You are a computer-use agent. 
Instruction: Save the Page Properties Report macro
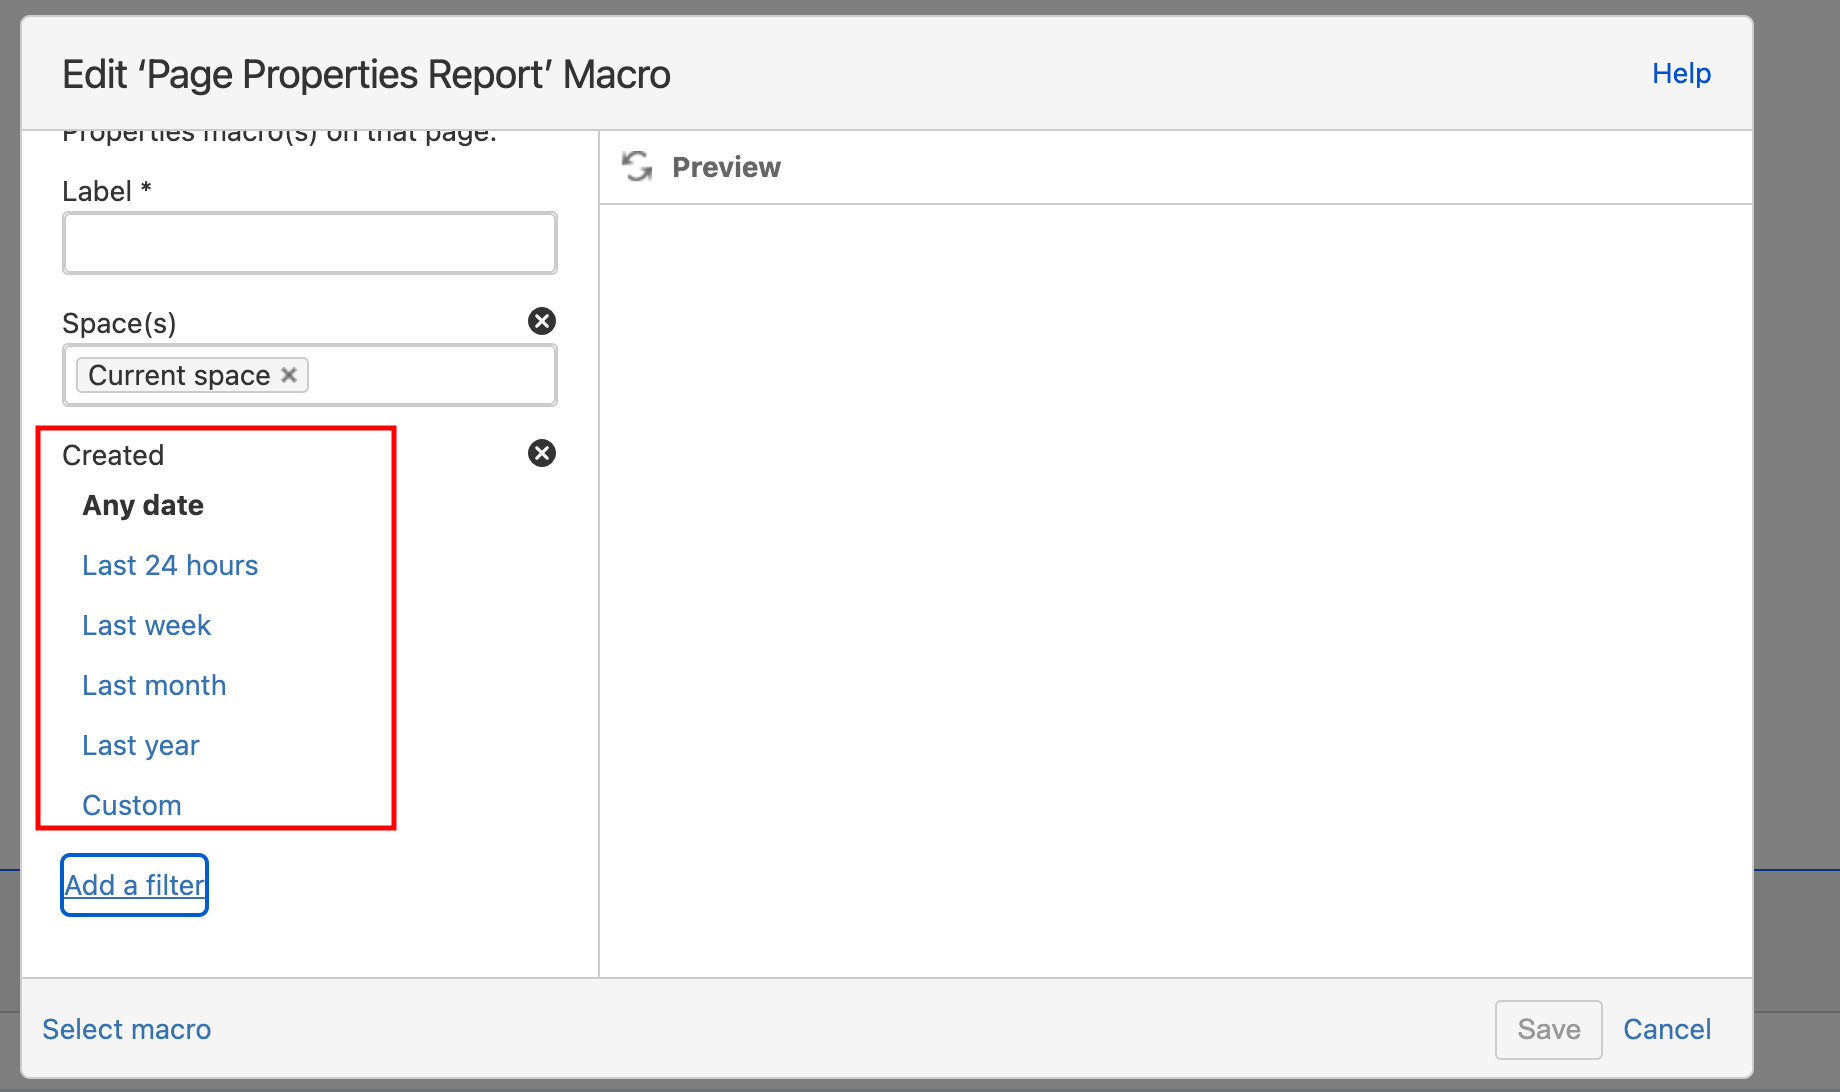point(1548,1029)
